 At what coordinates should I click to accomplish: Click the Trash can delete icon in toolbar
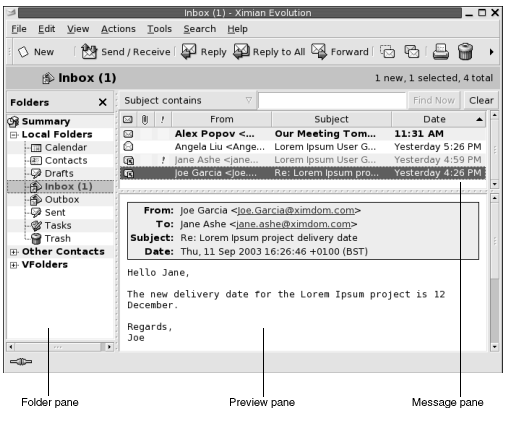(465, 52)
